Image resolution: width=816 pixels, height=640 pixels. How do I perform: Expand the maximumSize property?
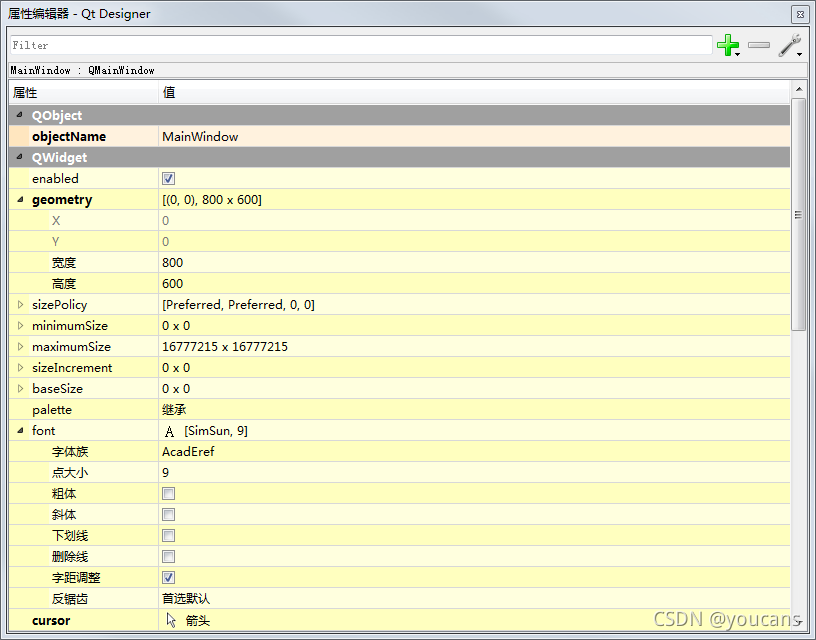point(20,347)
